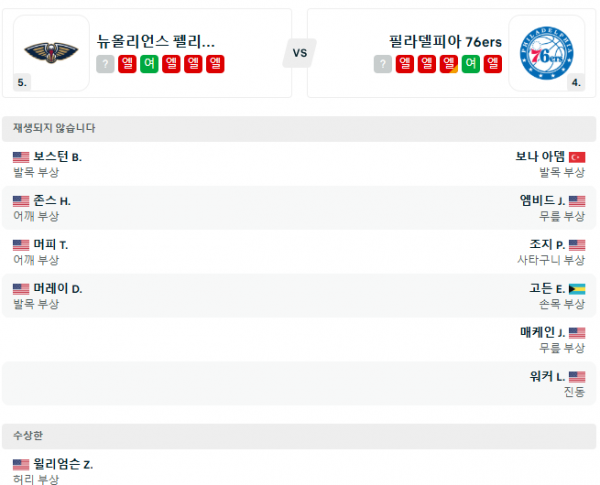
Task: Click the US flag next to 윌리엄슨 Z.
Action: [x=21, y=464]
